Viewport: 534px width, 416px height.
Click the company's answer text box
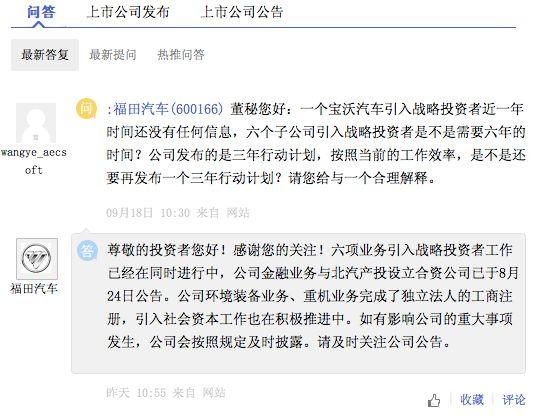(x=298, y=303)
